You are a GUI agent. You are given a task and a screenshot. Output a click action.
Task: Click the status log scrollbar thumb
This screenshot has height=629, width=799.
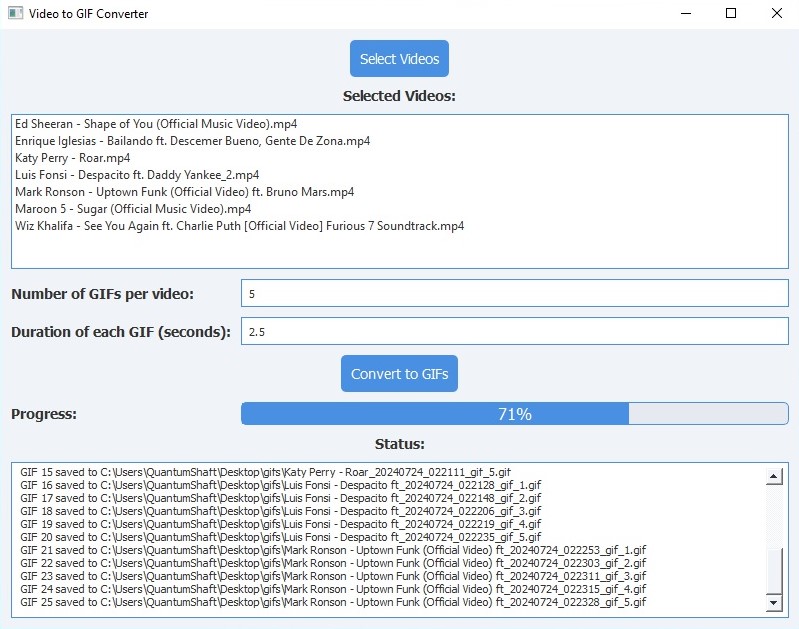[x=774, y=571]
